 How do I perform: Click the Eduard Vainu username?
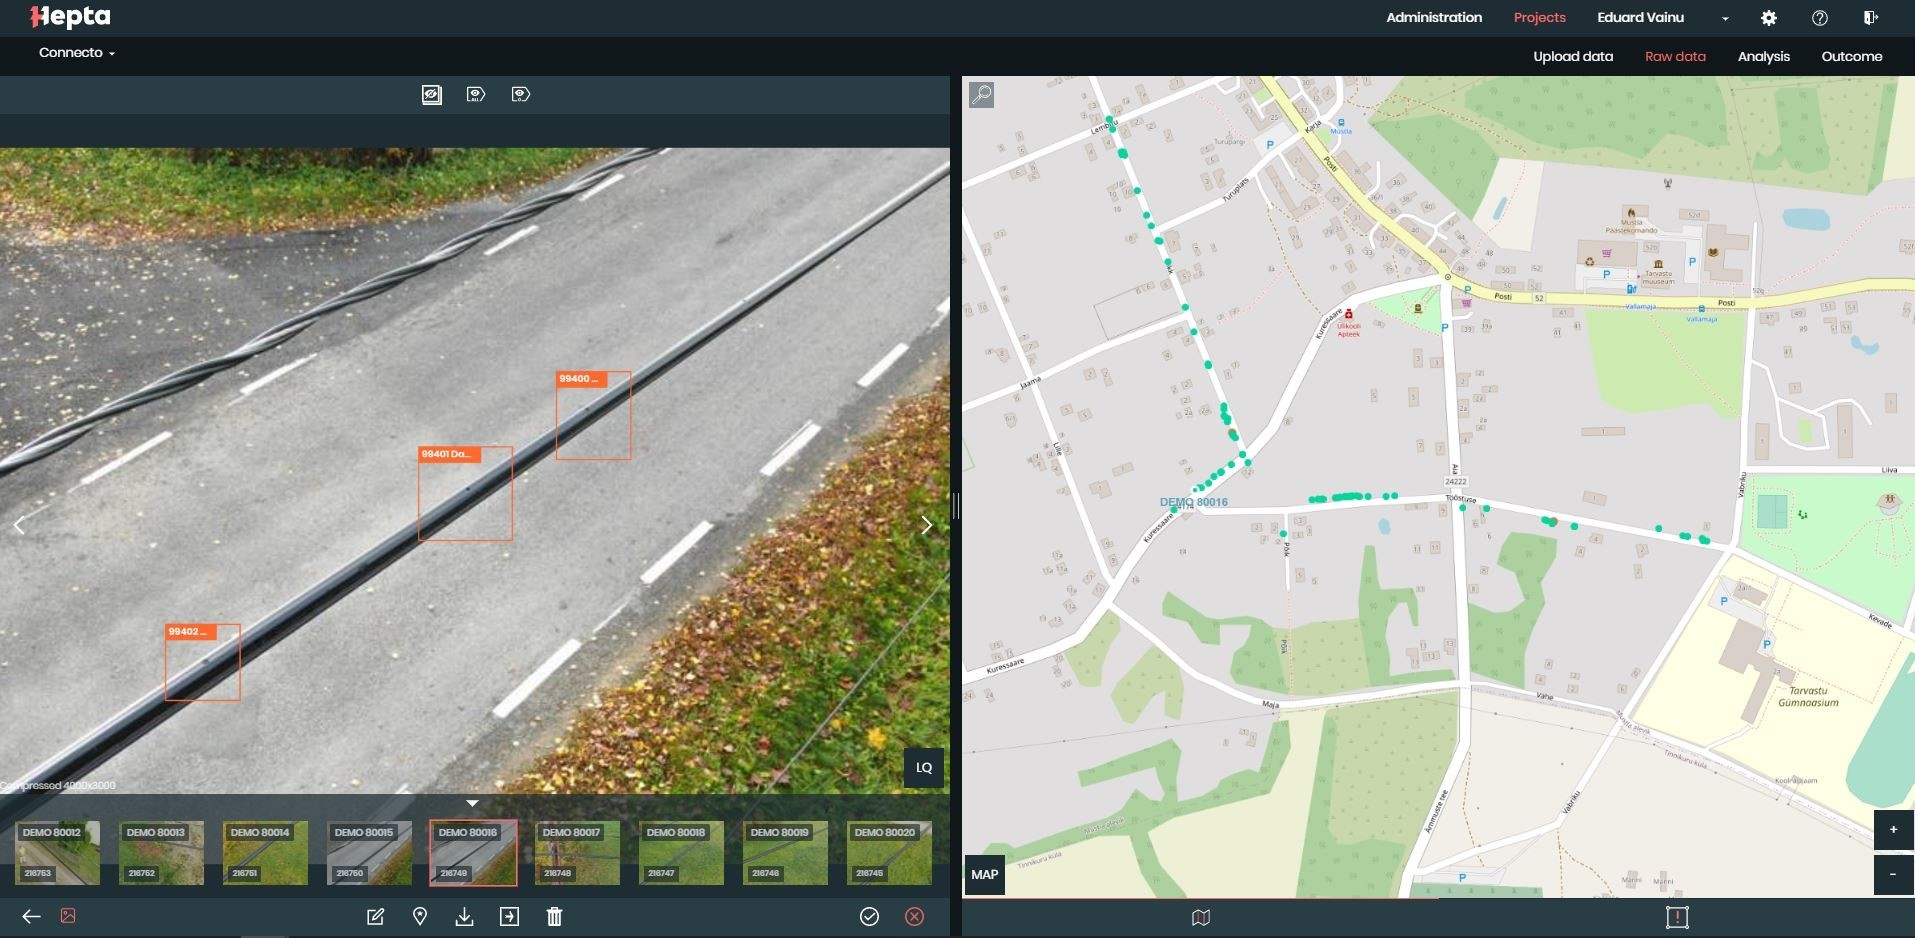point(1640,18)
